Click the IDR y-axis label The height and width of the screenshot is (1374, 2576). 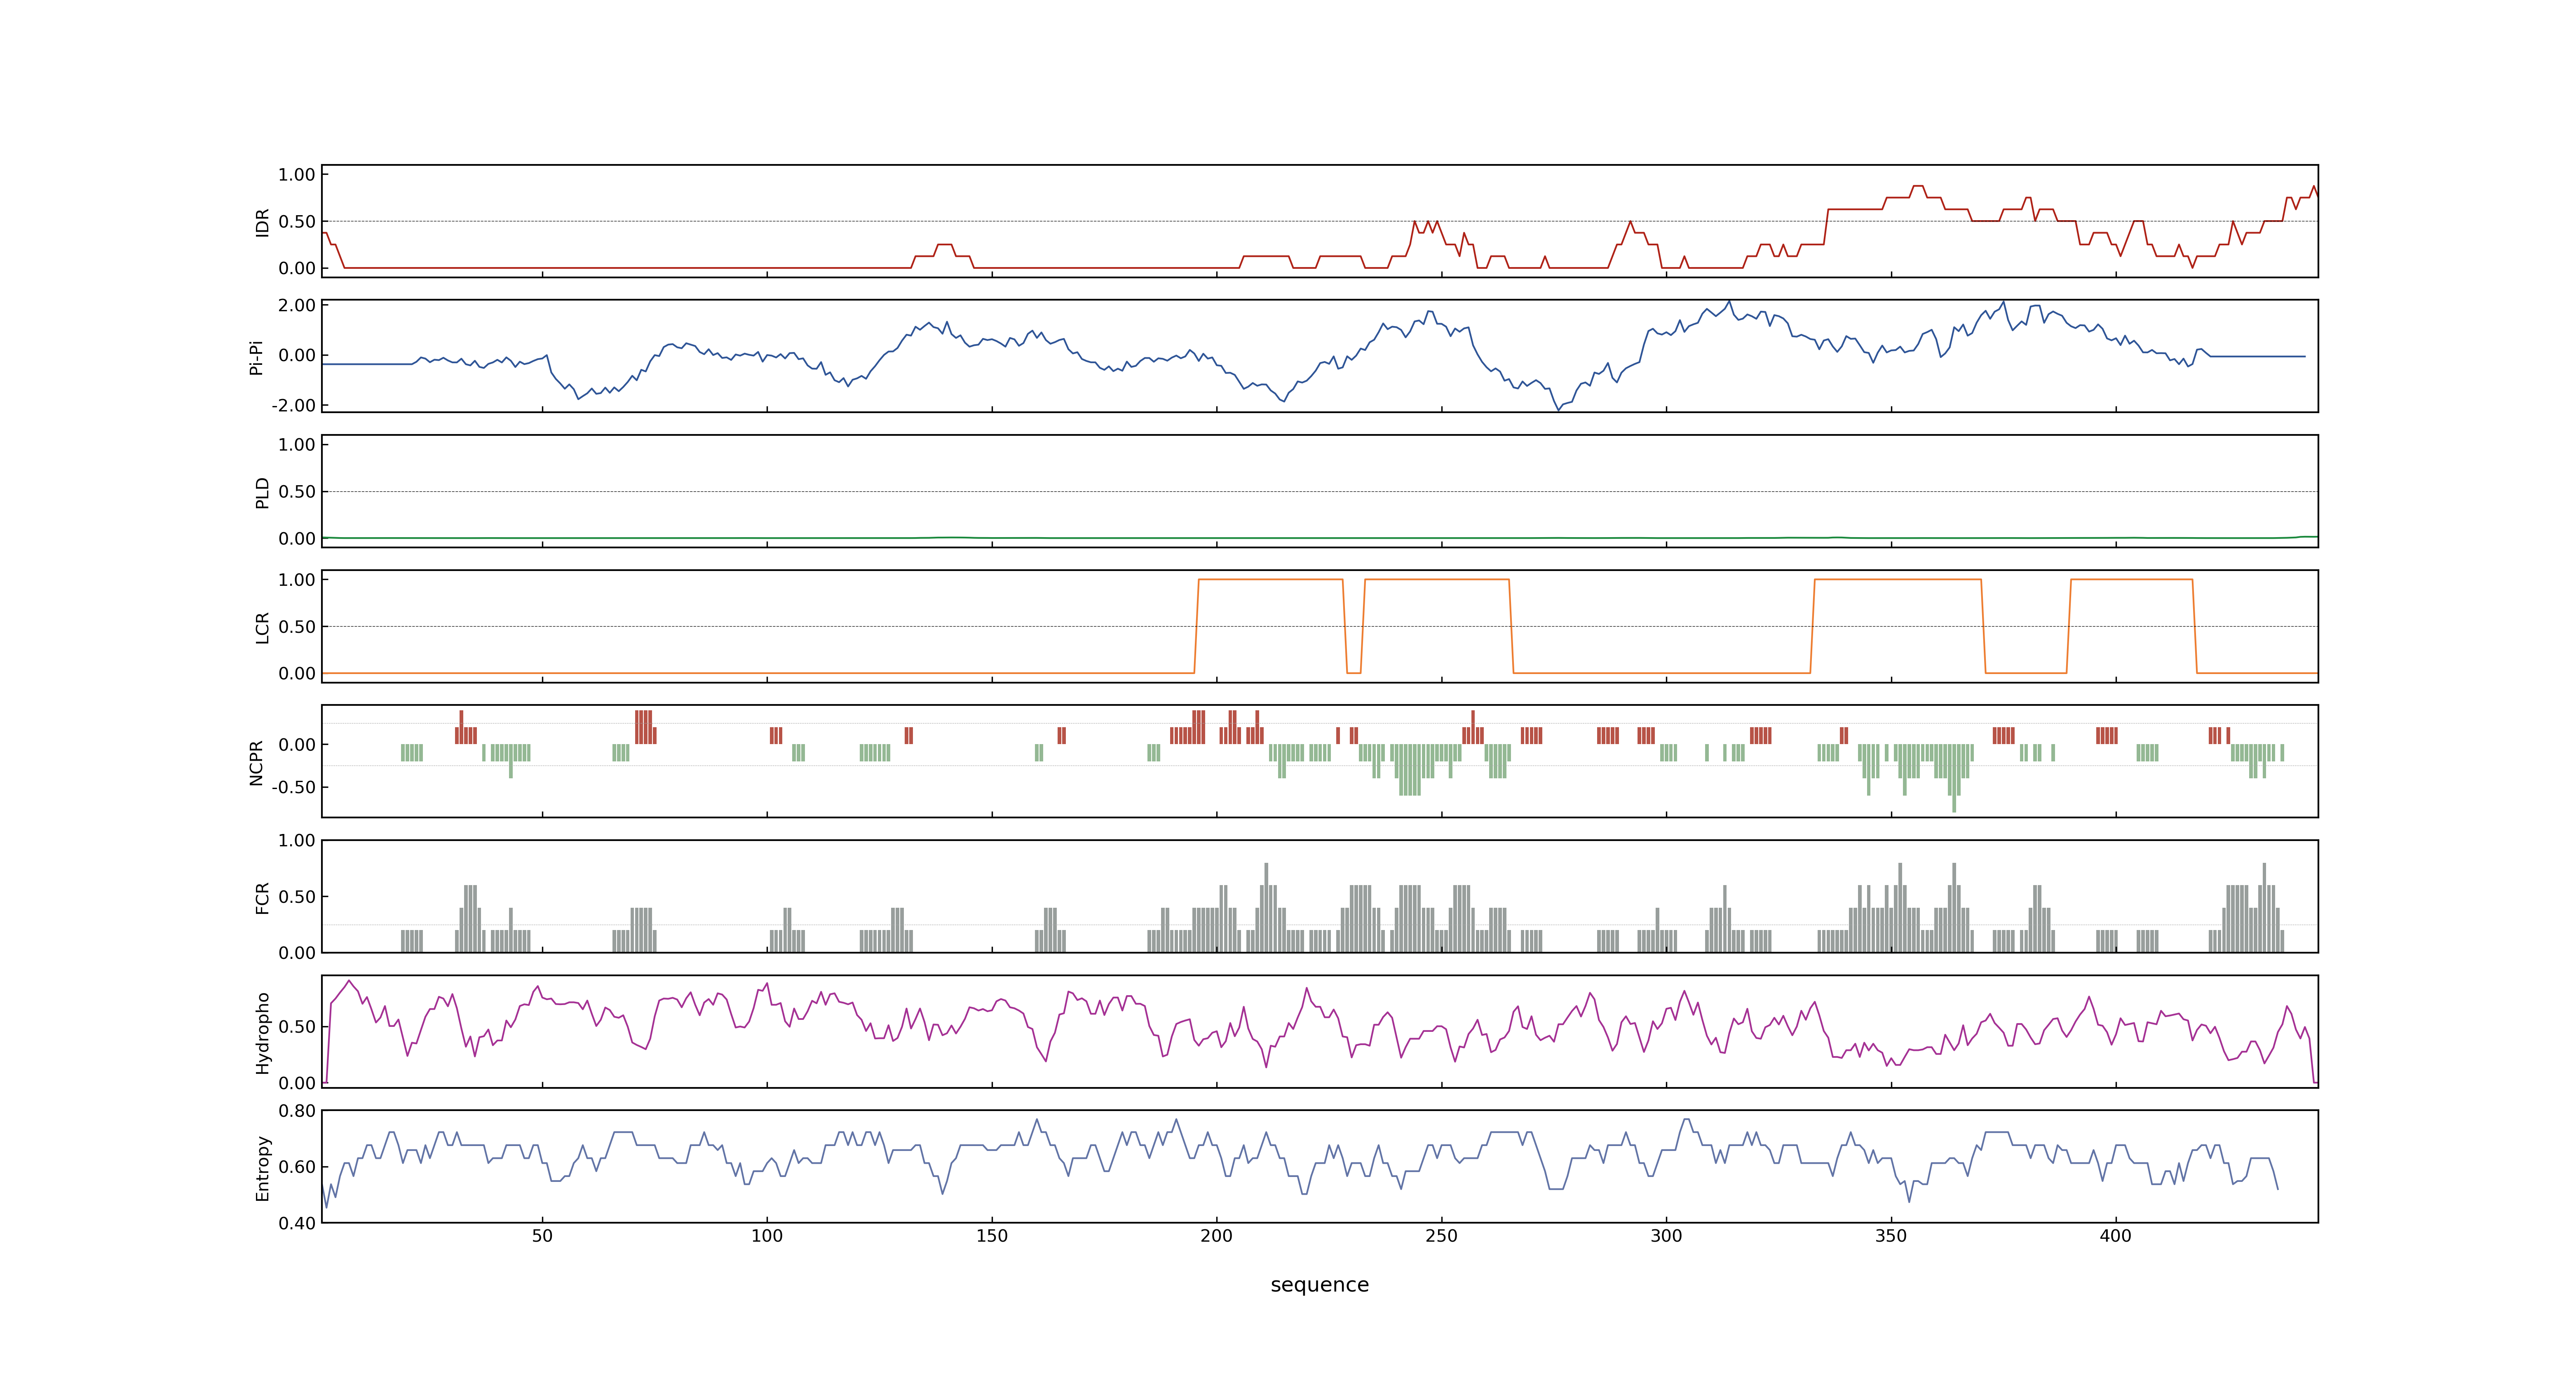click(x=262, y=222)
